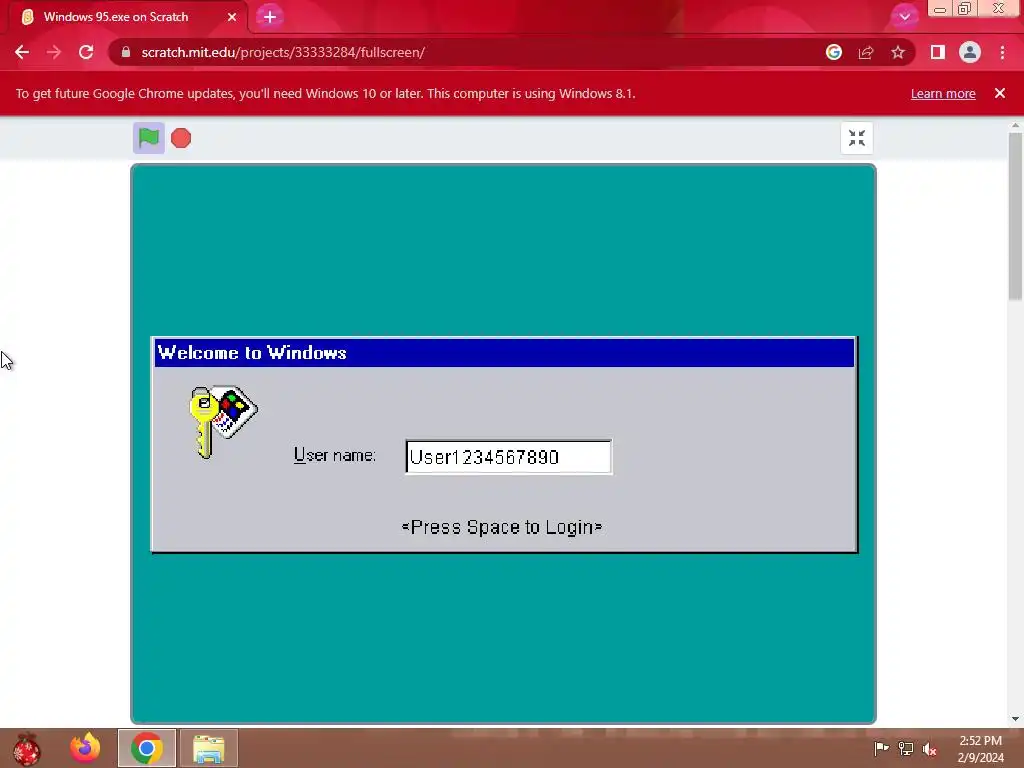Open Action Center flag tray icon
The height and width of the screenshot is (768, 1024).
(x=882, y=748)
